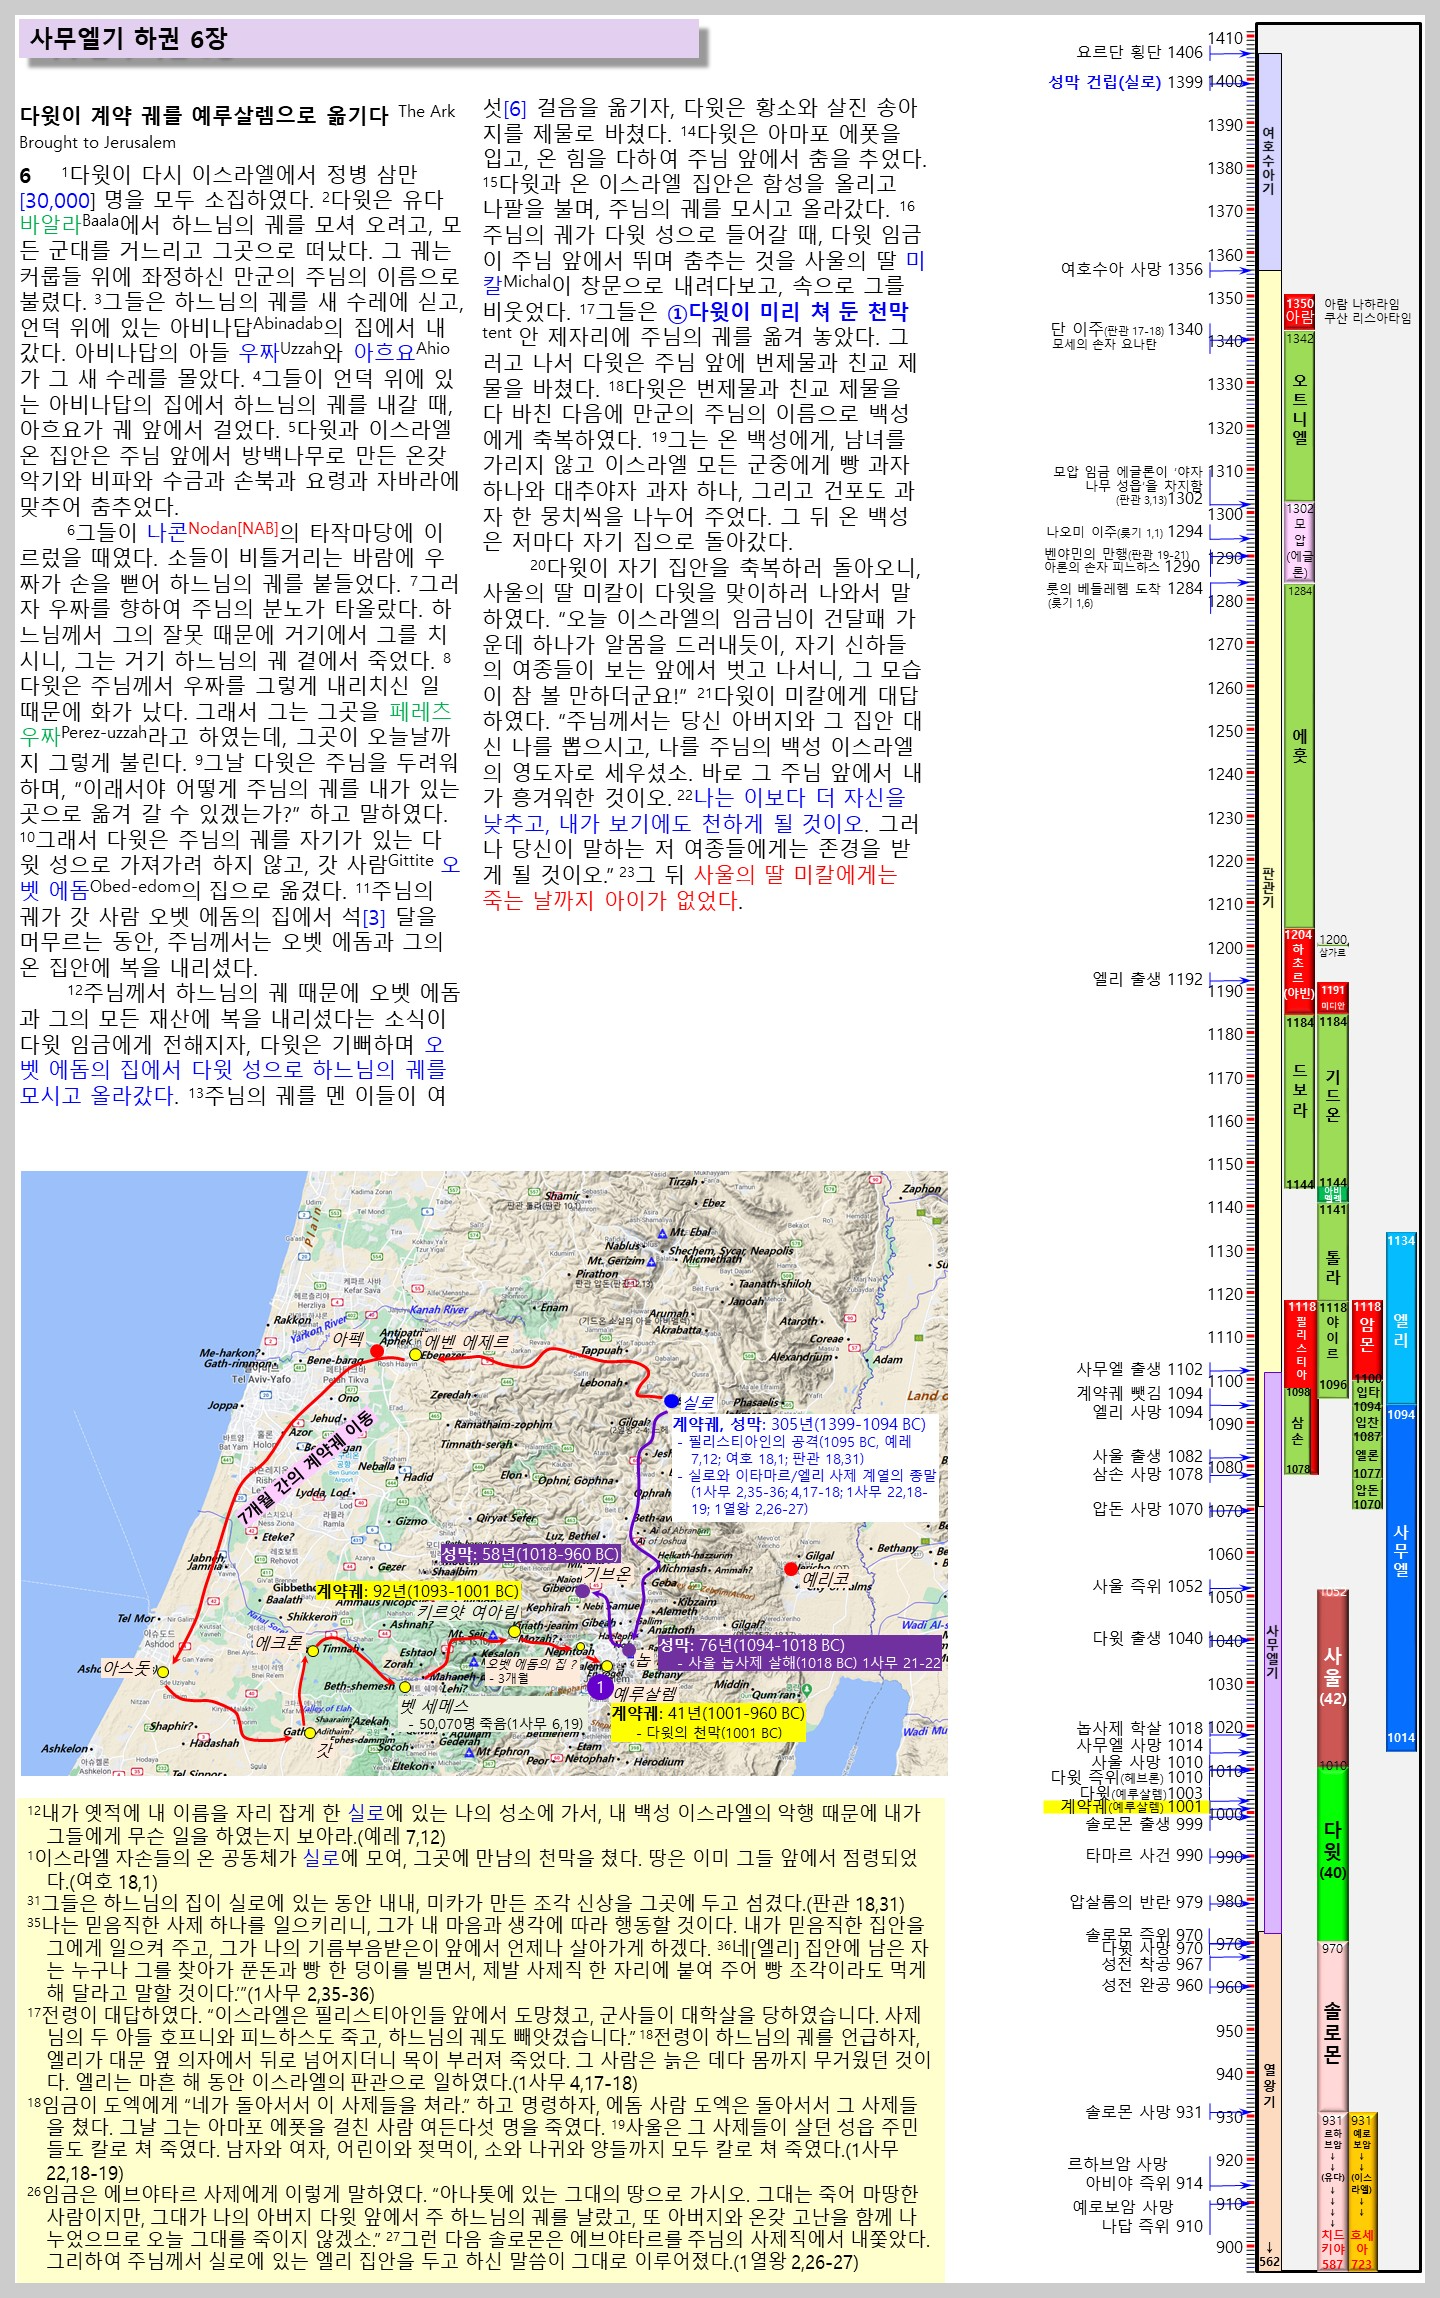Select the 타마르 사건 990 event label
1440x2298 pixels.
(x=1144, y=1855)
